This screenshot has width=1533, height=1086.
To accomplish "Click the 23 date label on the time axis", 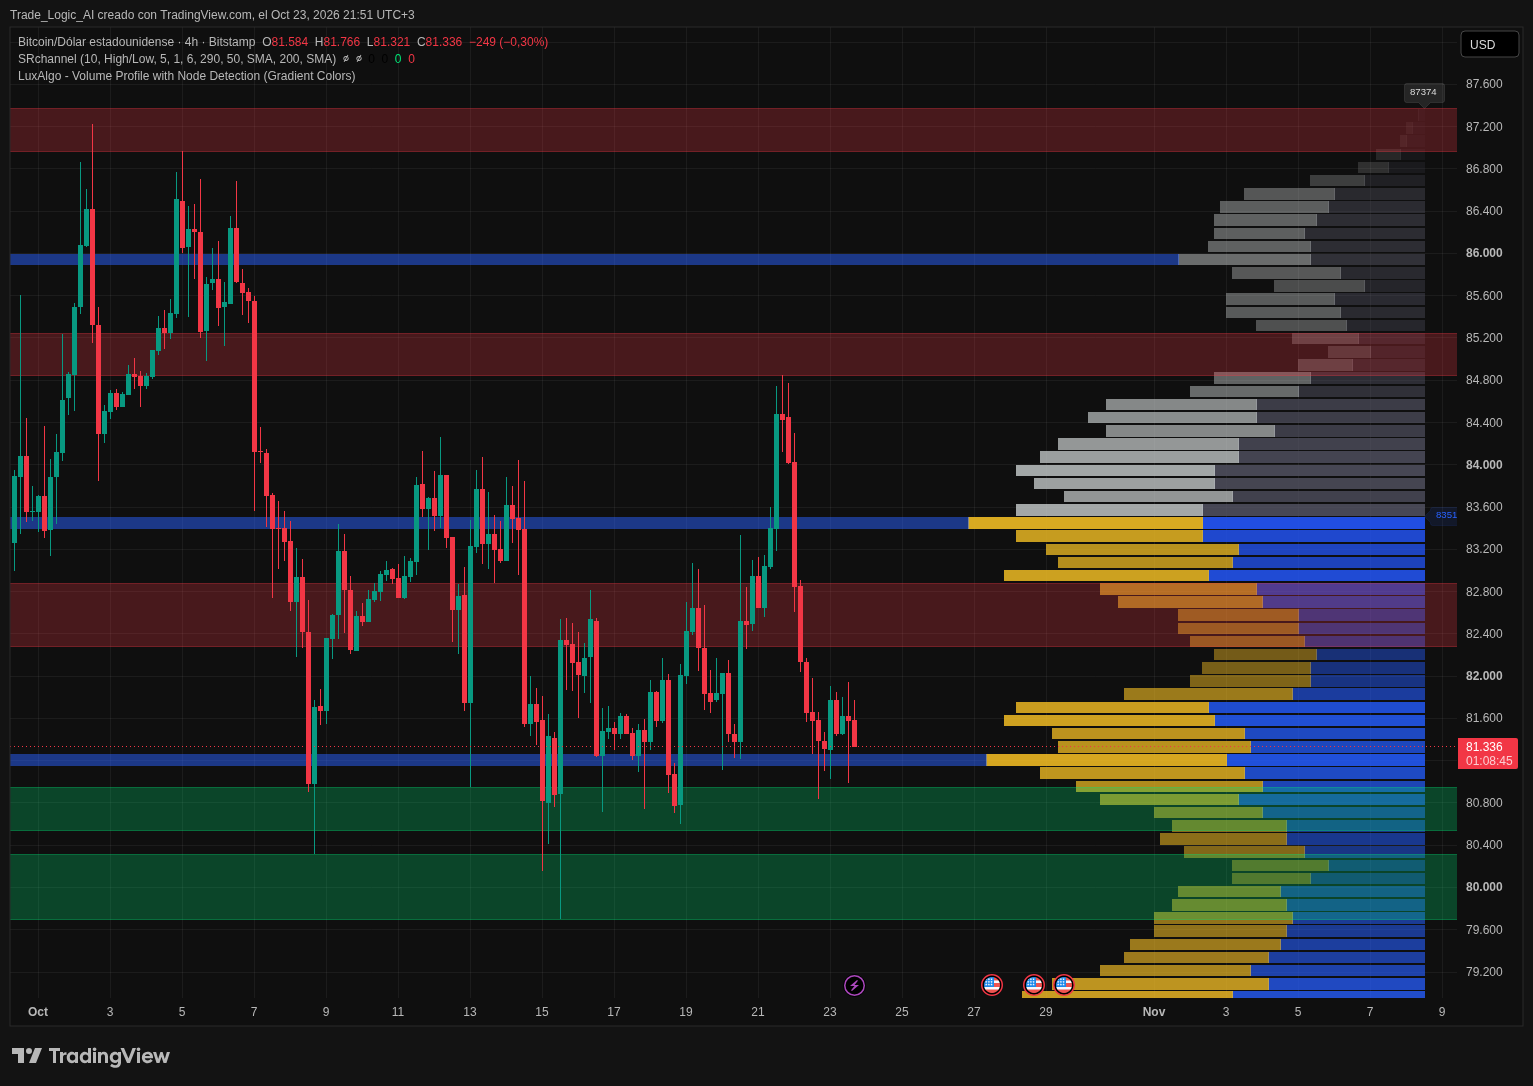I will (830, 1012).
